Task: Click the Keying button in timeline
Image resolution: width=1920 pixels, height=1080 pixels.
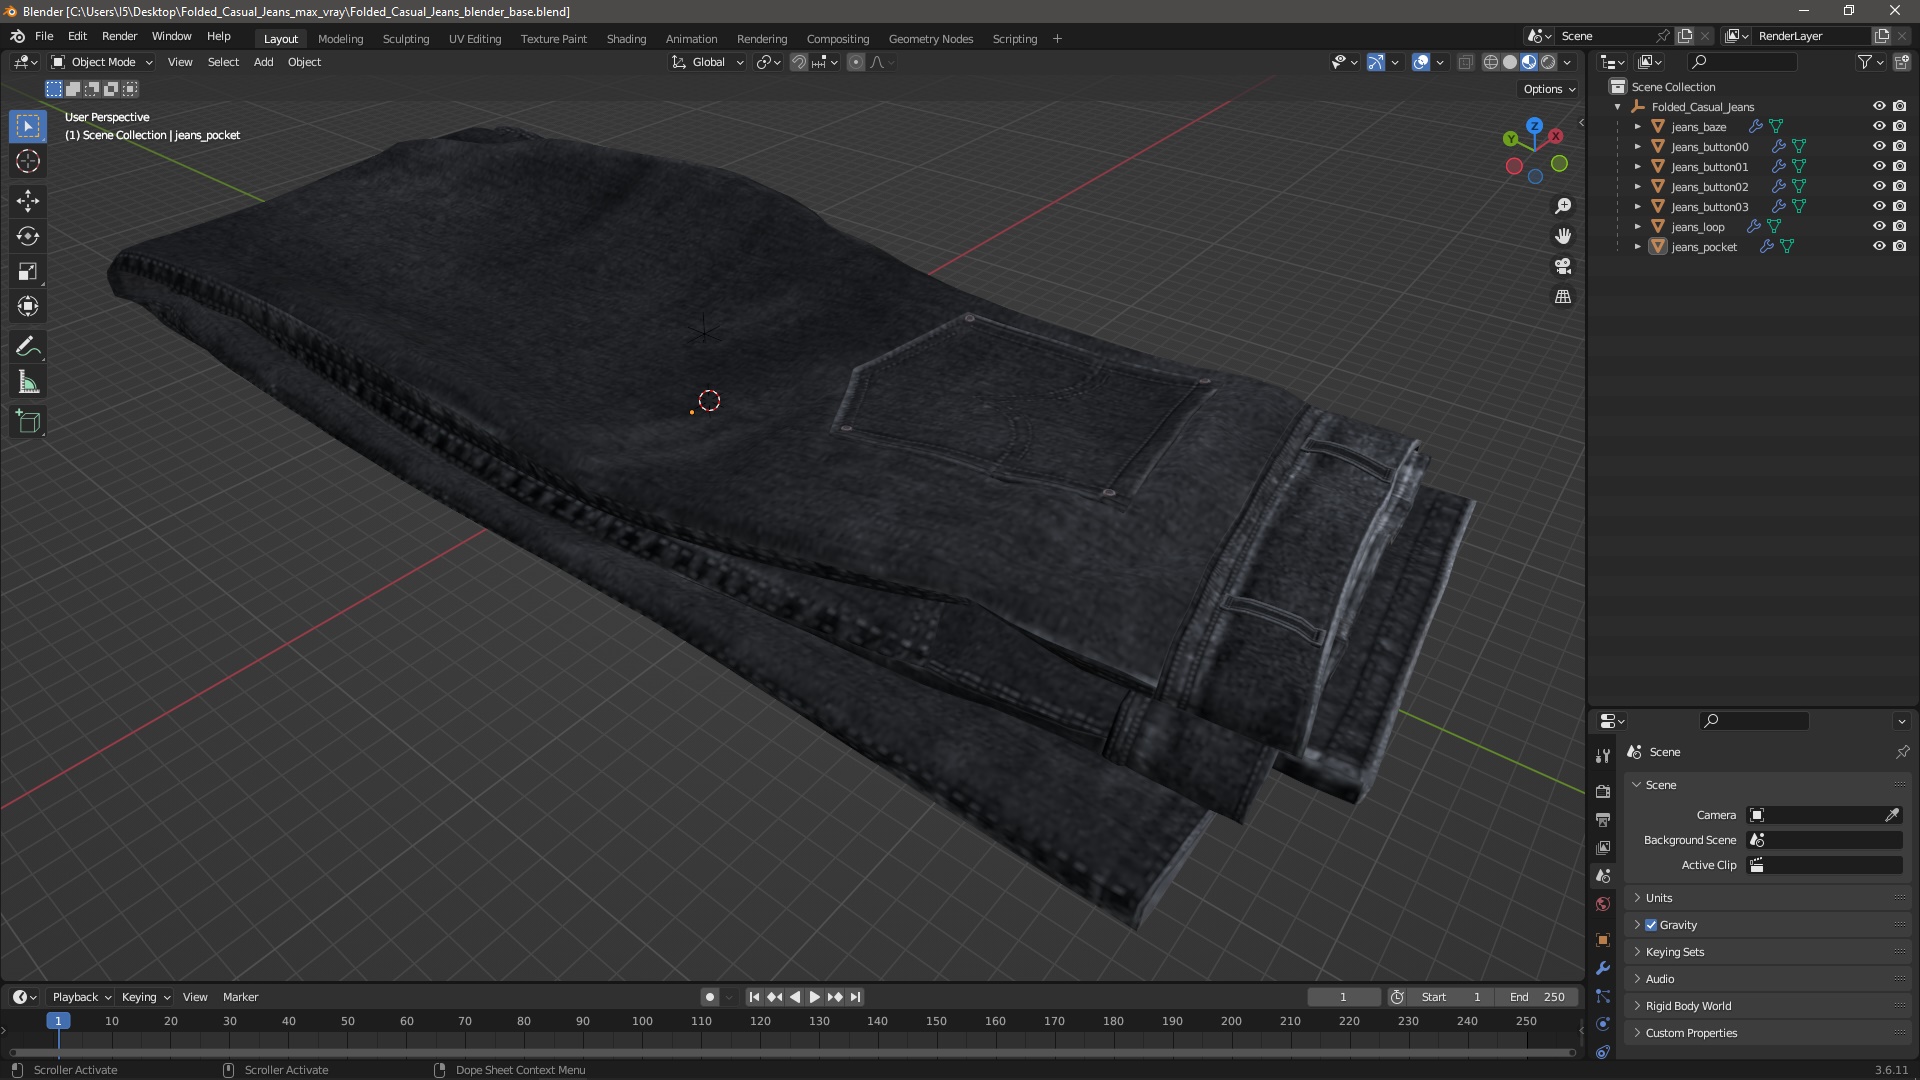Action: coord(146,997)
